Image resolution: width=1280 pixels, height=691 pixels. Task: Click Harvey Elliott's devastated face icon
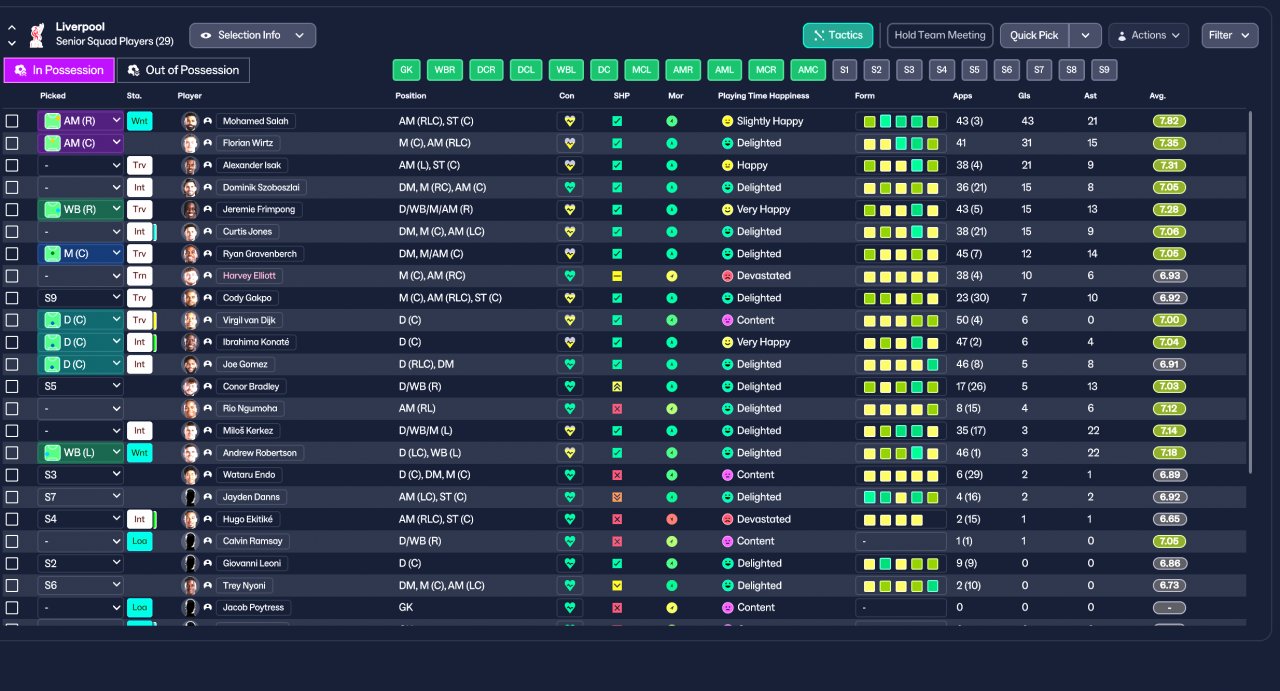[x=727, y=276]
